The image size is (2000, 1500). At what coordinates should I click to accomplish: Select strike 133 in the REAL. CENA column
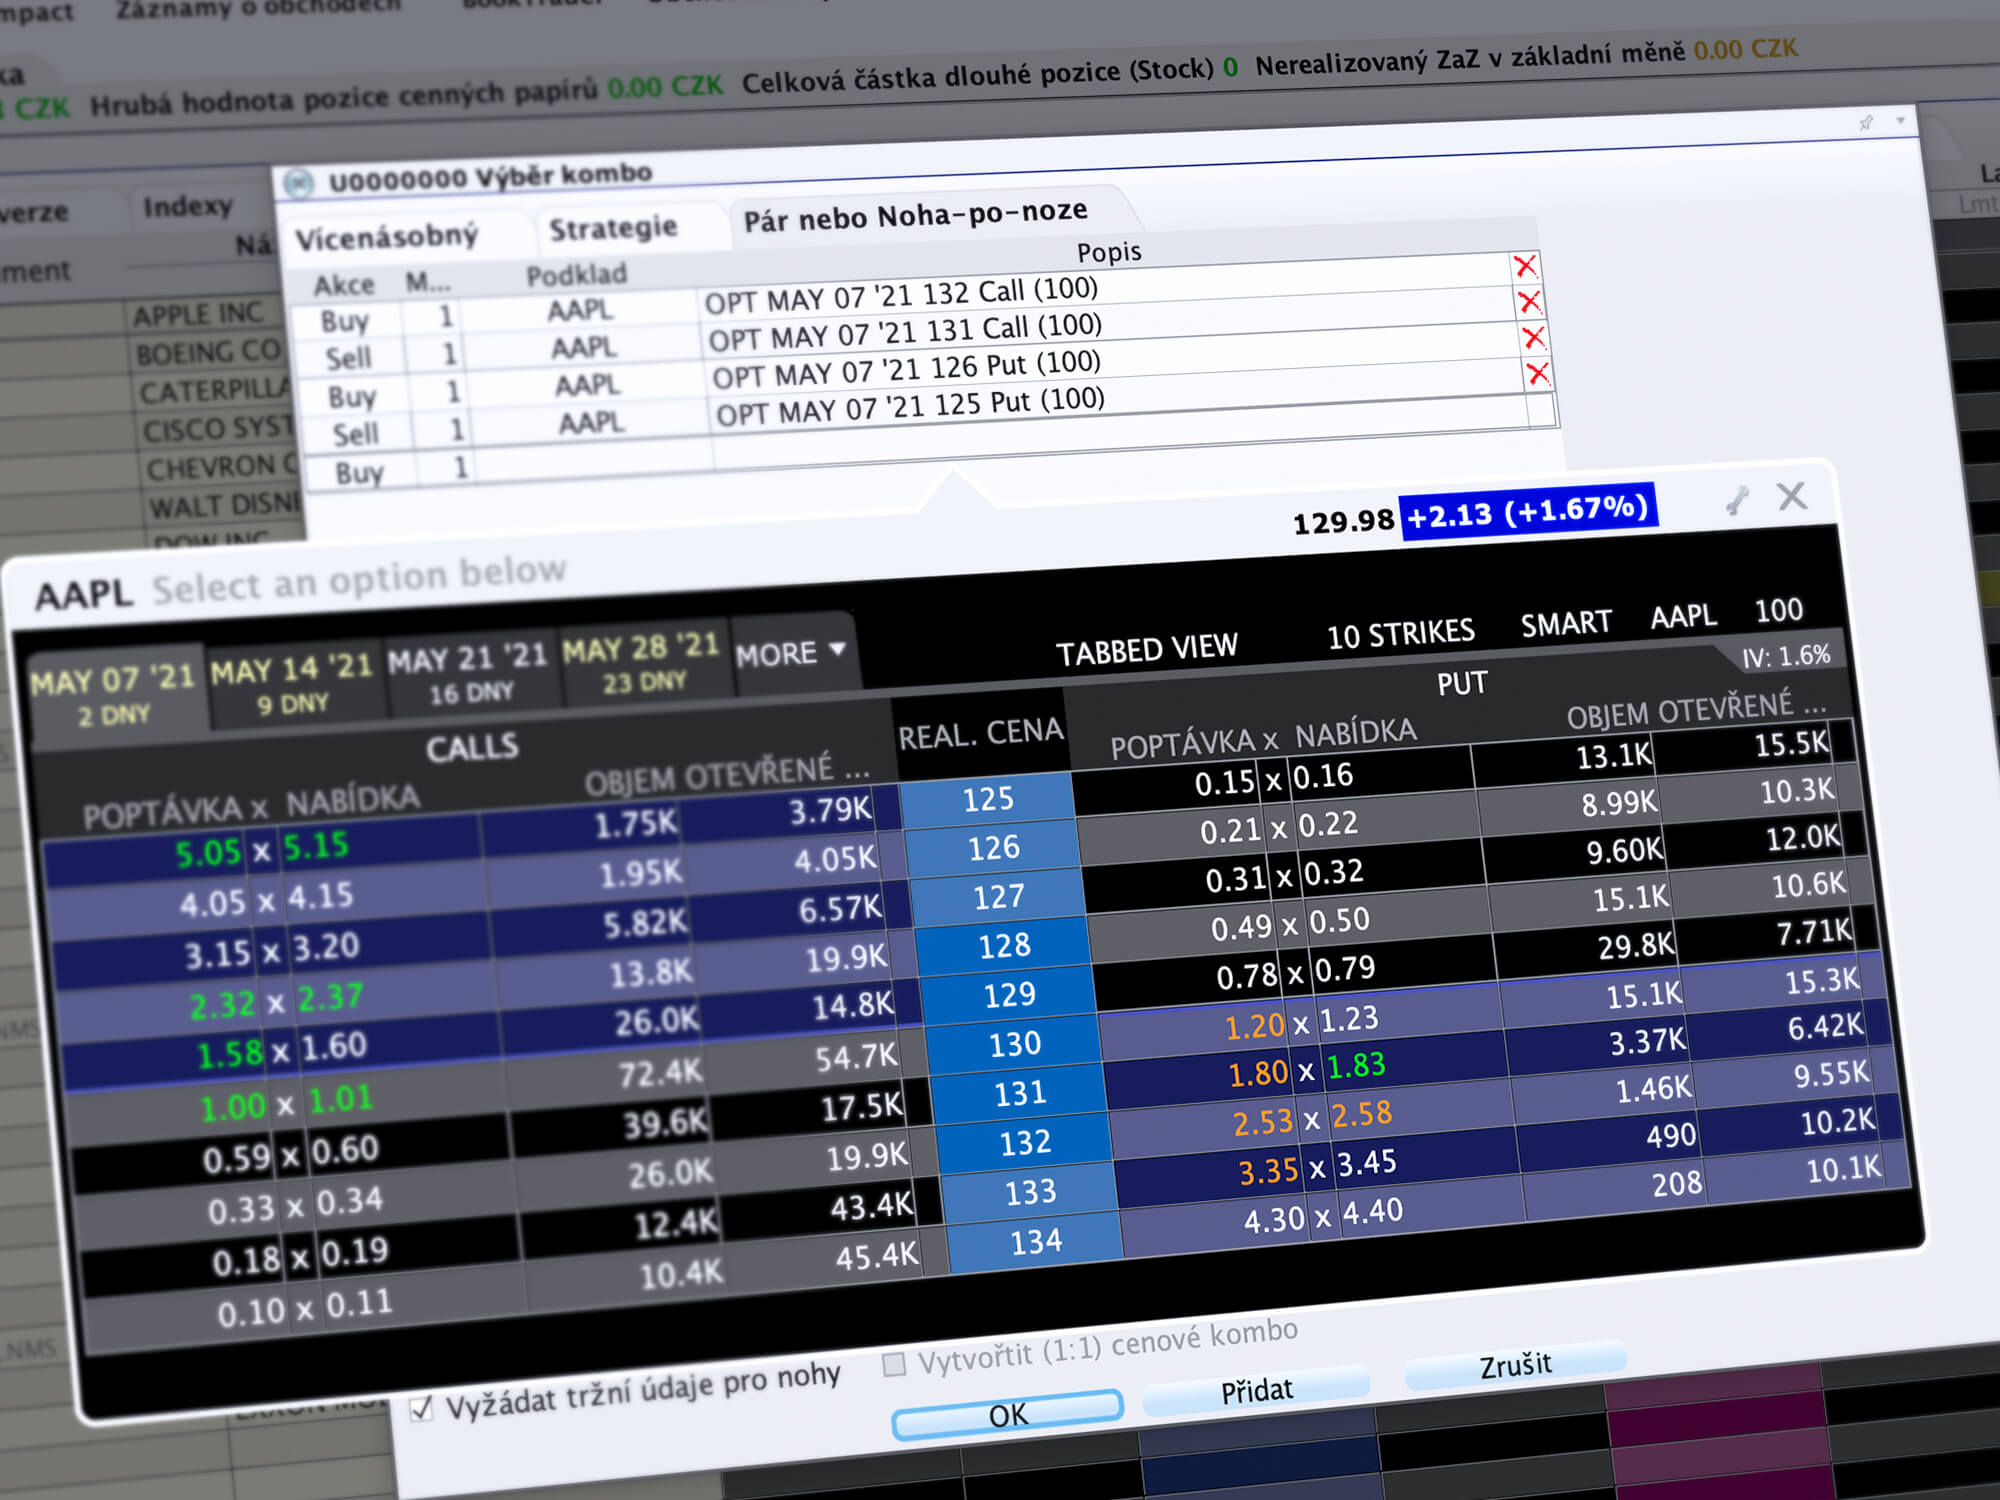(1031, 1192)
